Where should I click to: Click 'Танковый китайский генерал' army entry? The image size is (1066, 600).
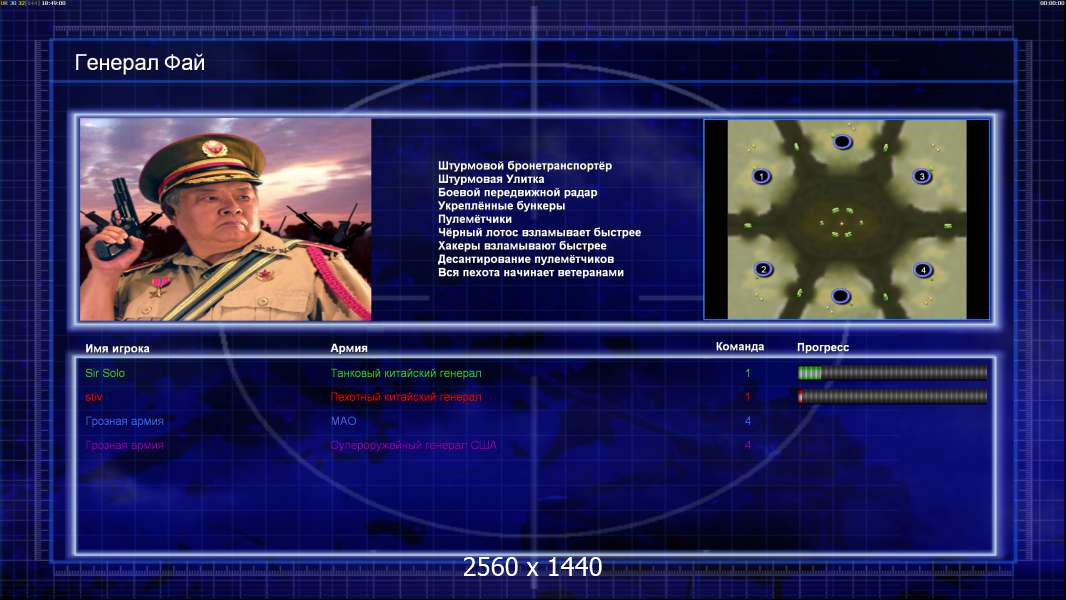click(x=406, y=373)
